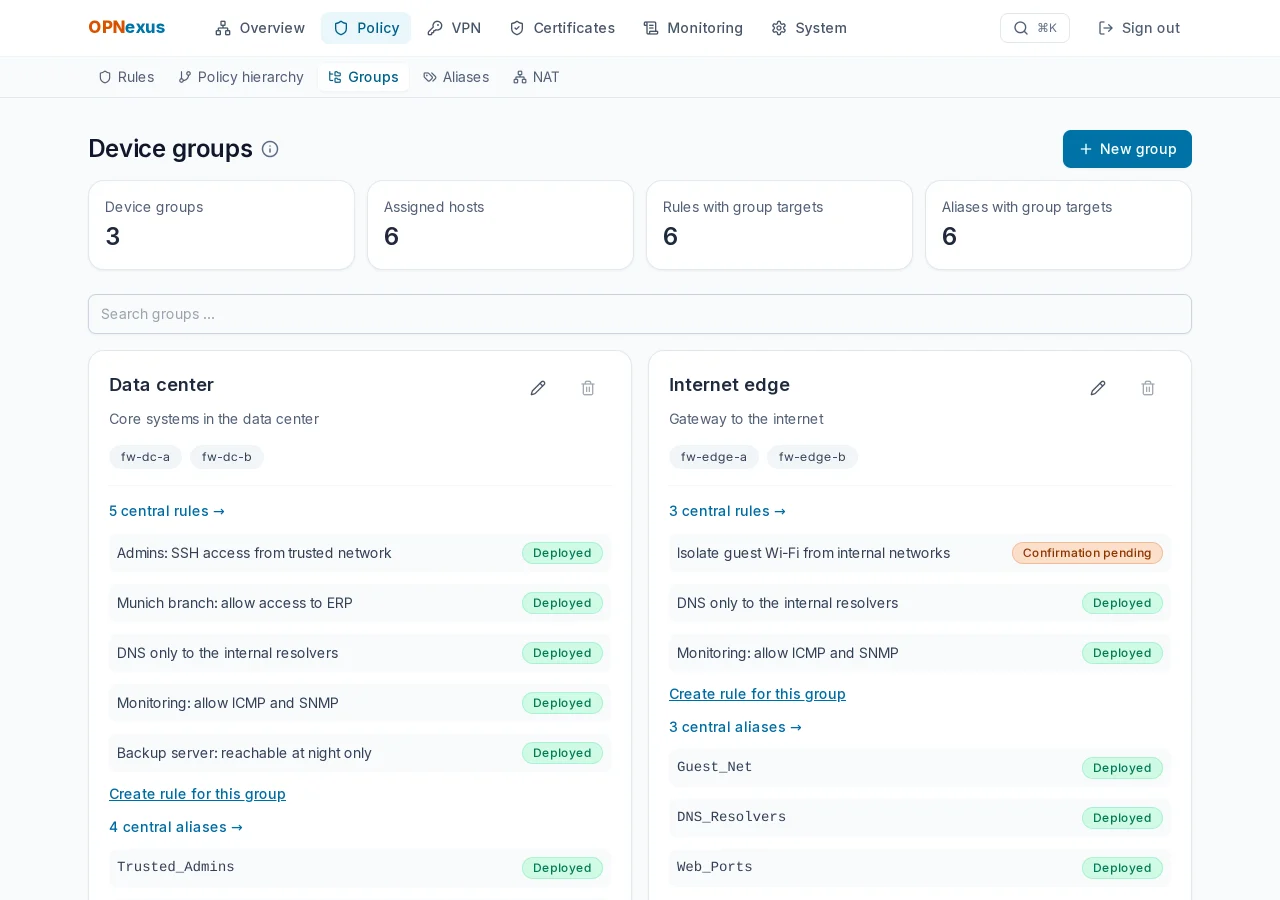The height and width of the screenshot is (900, 1280).
Task: Click the New group button
Action: [x=1127, y=149]
